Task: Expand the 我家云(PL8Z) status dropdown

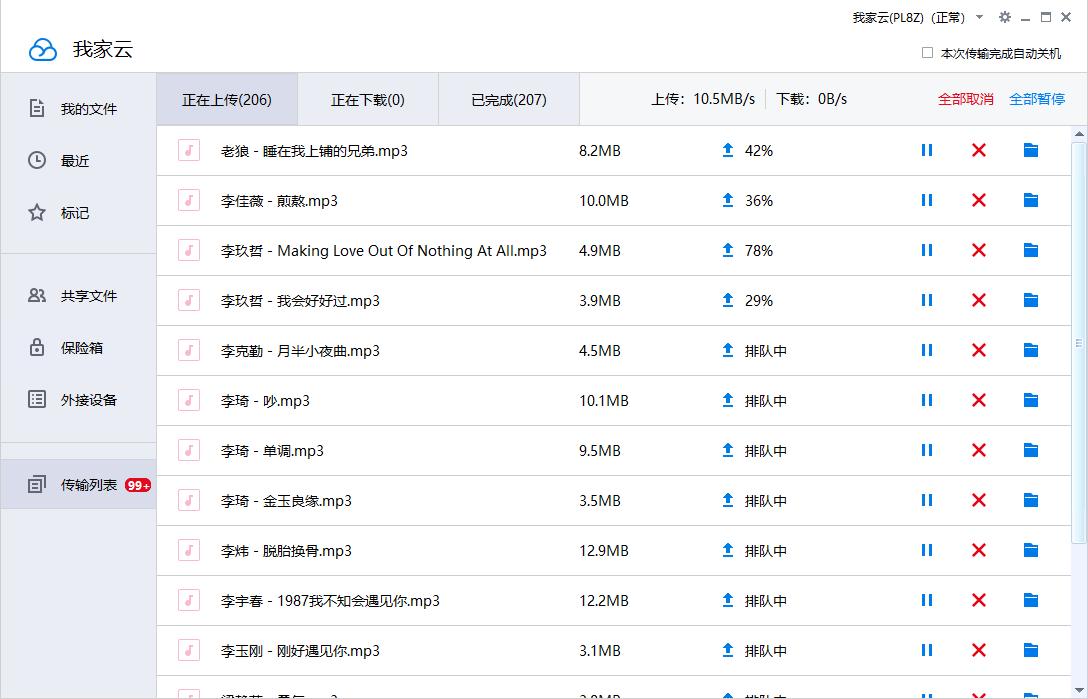Action: [x=979, y=17]
